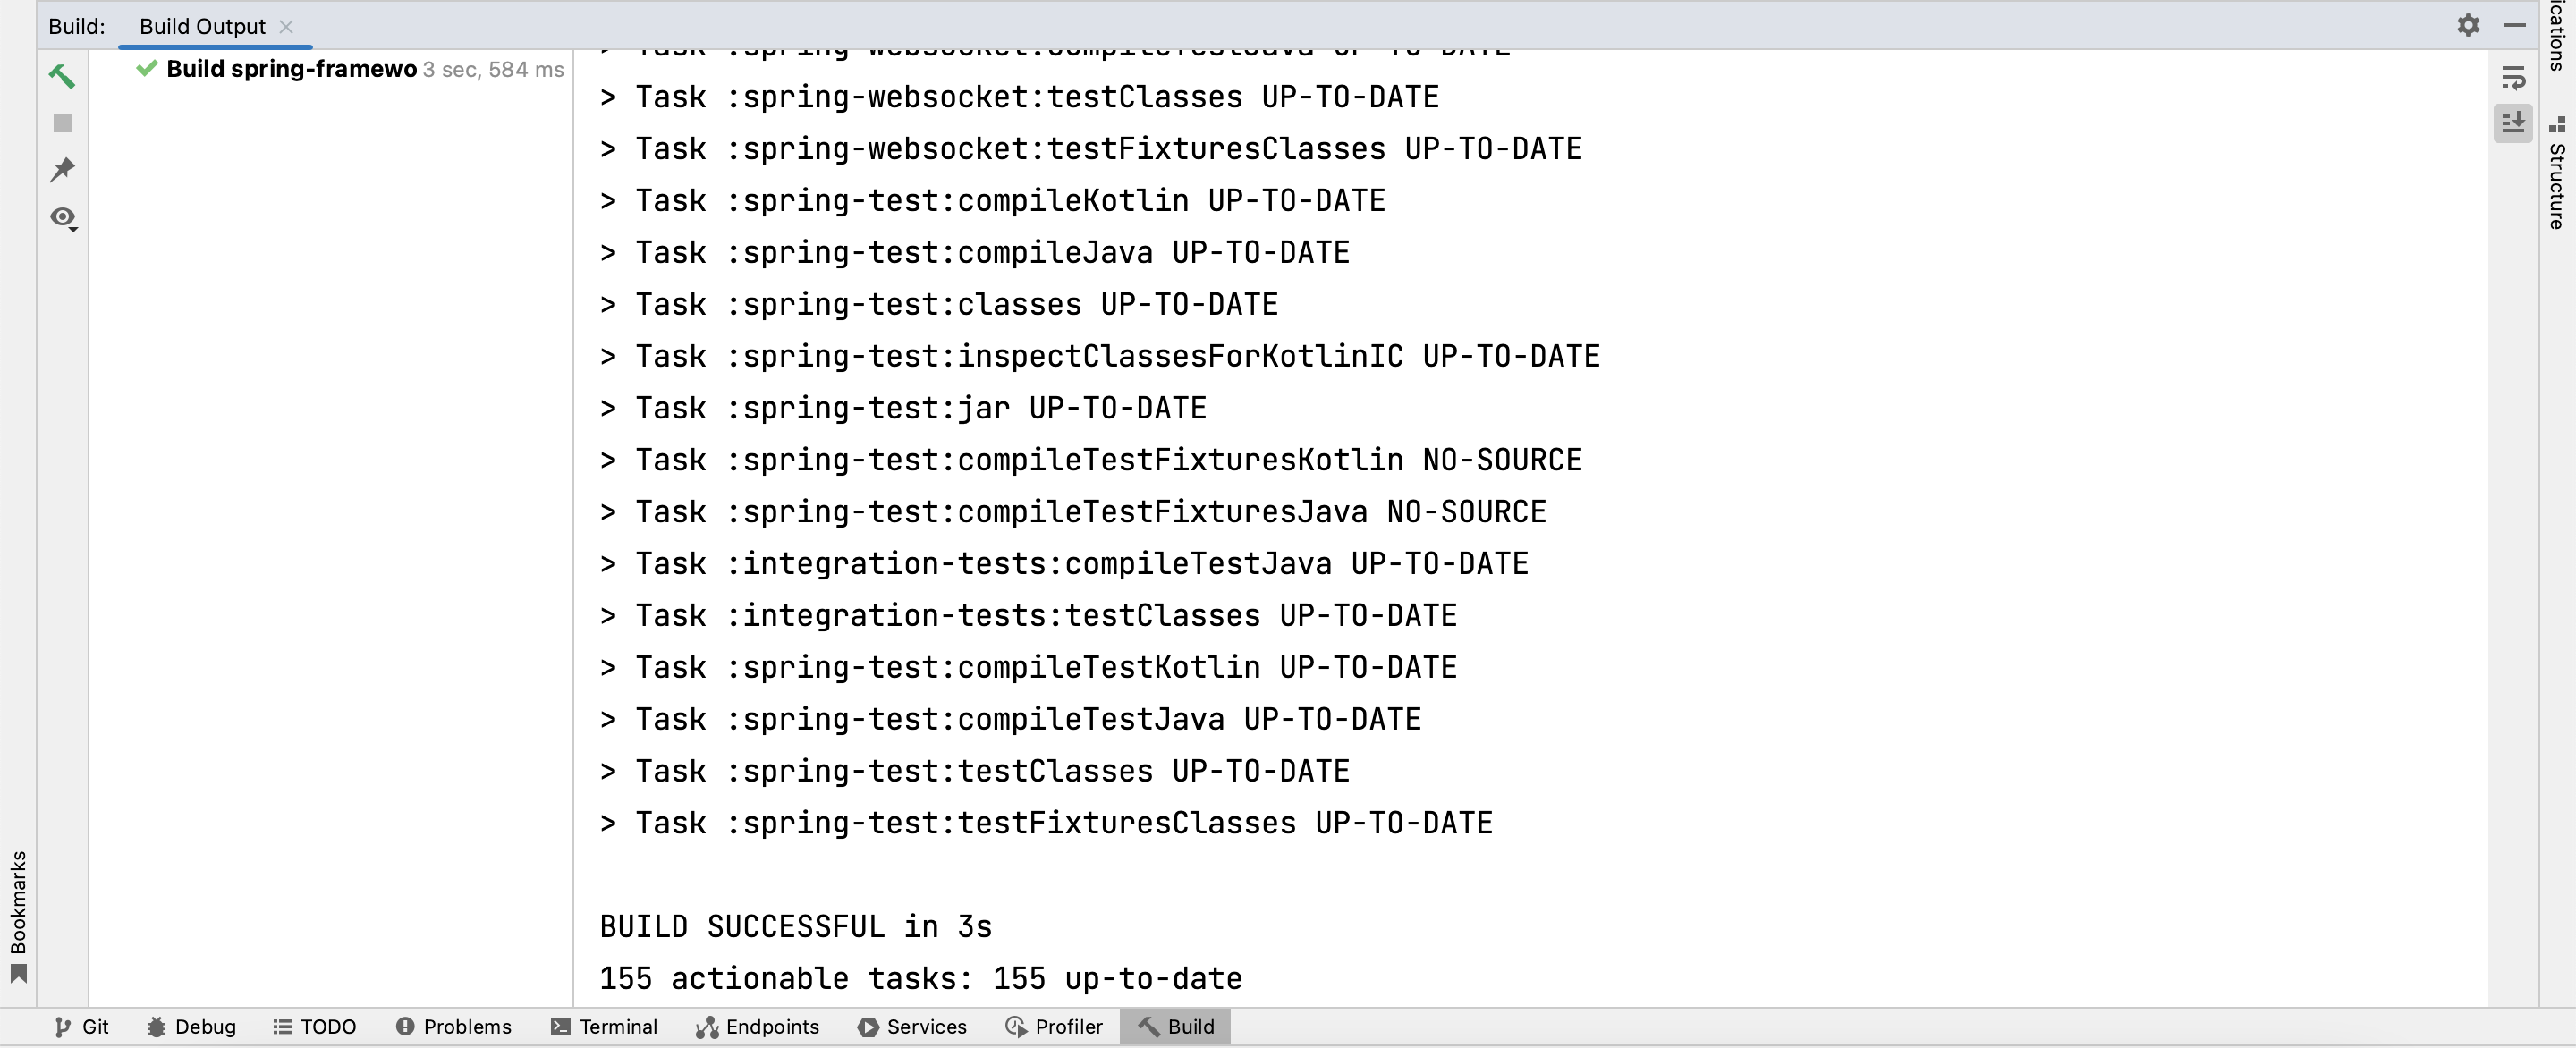
Task: Toggle the Profiler tab
Action: coord(1052,1027)
